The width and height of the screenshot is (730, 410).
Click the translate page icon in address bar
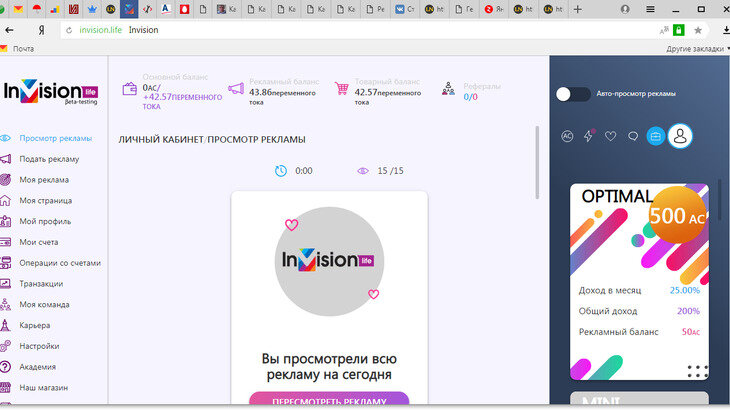point(664,30)
